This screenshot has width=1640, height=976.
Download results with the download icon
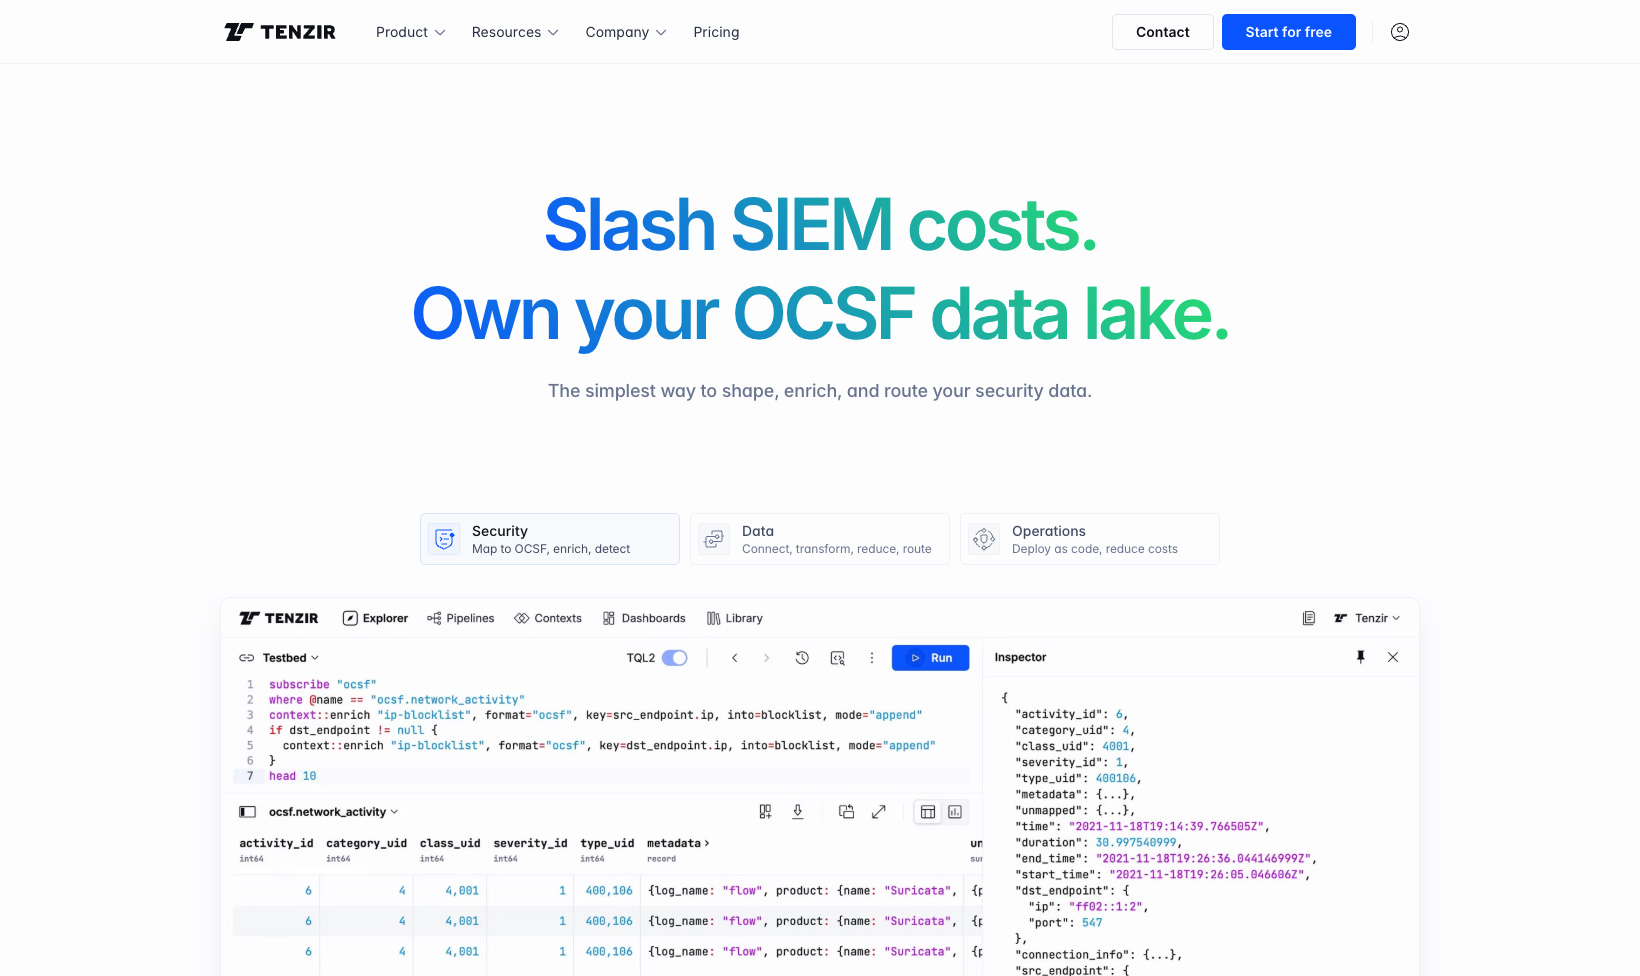click(798, 812)
